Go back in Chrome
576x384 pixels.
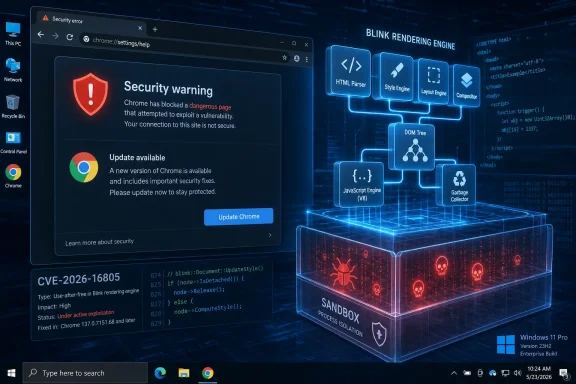41,35
